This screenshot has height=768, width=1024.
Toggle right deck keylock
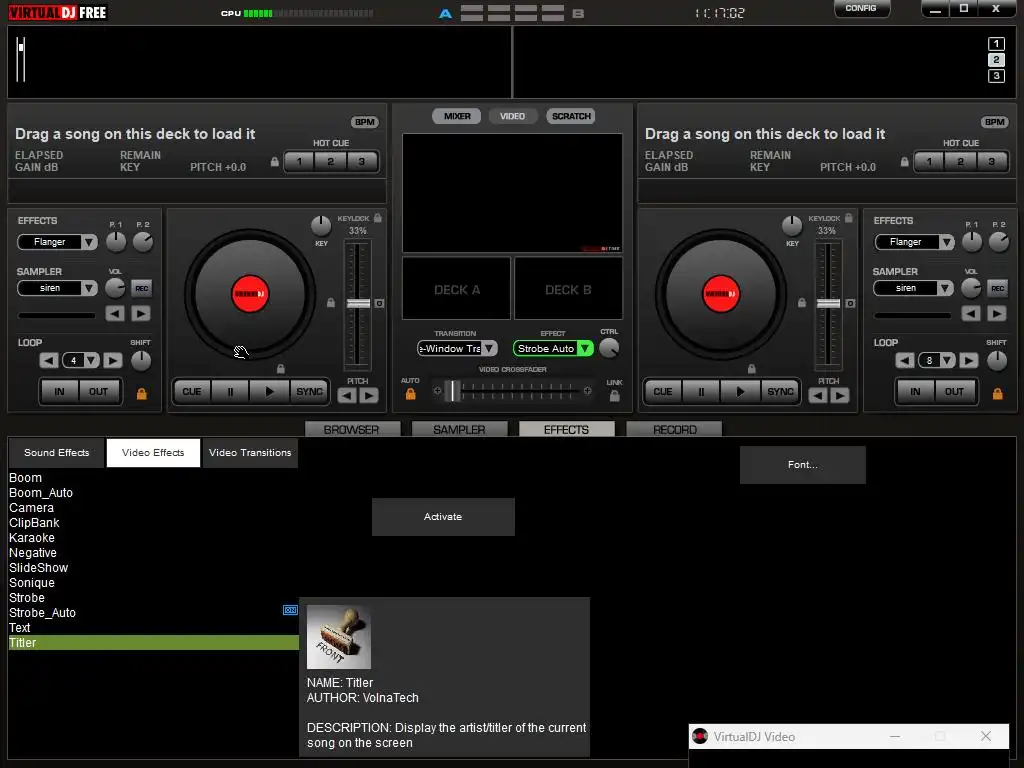(x=848, y=217)
